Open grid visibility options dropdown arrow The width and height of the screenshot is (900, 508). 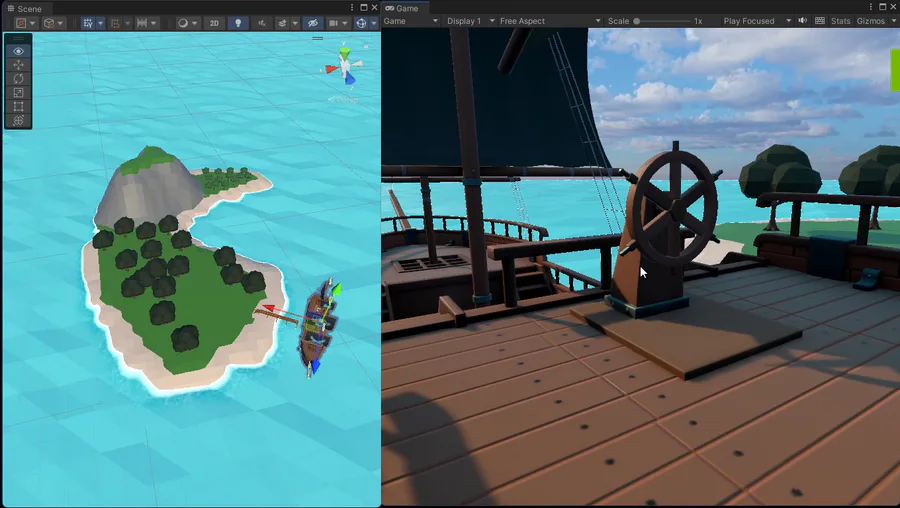click(100, 23)
